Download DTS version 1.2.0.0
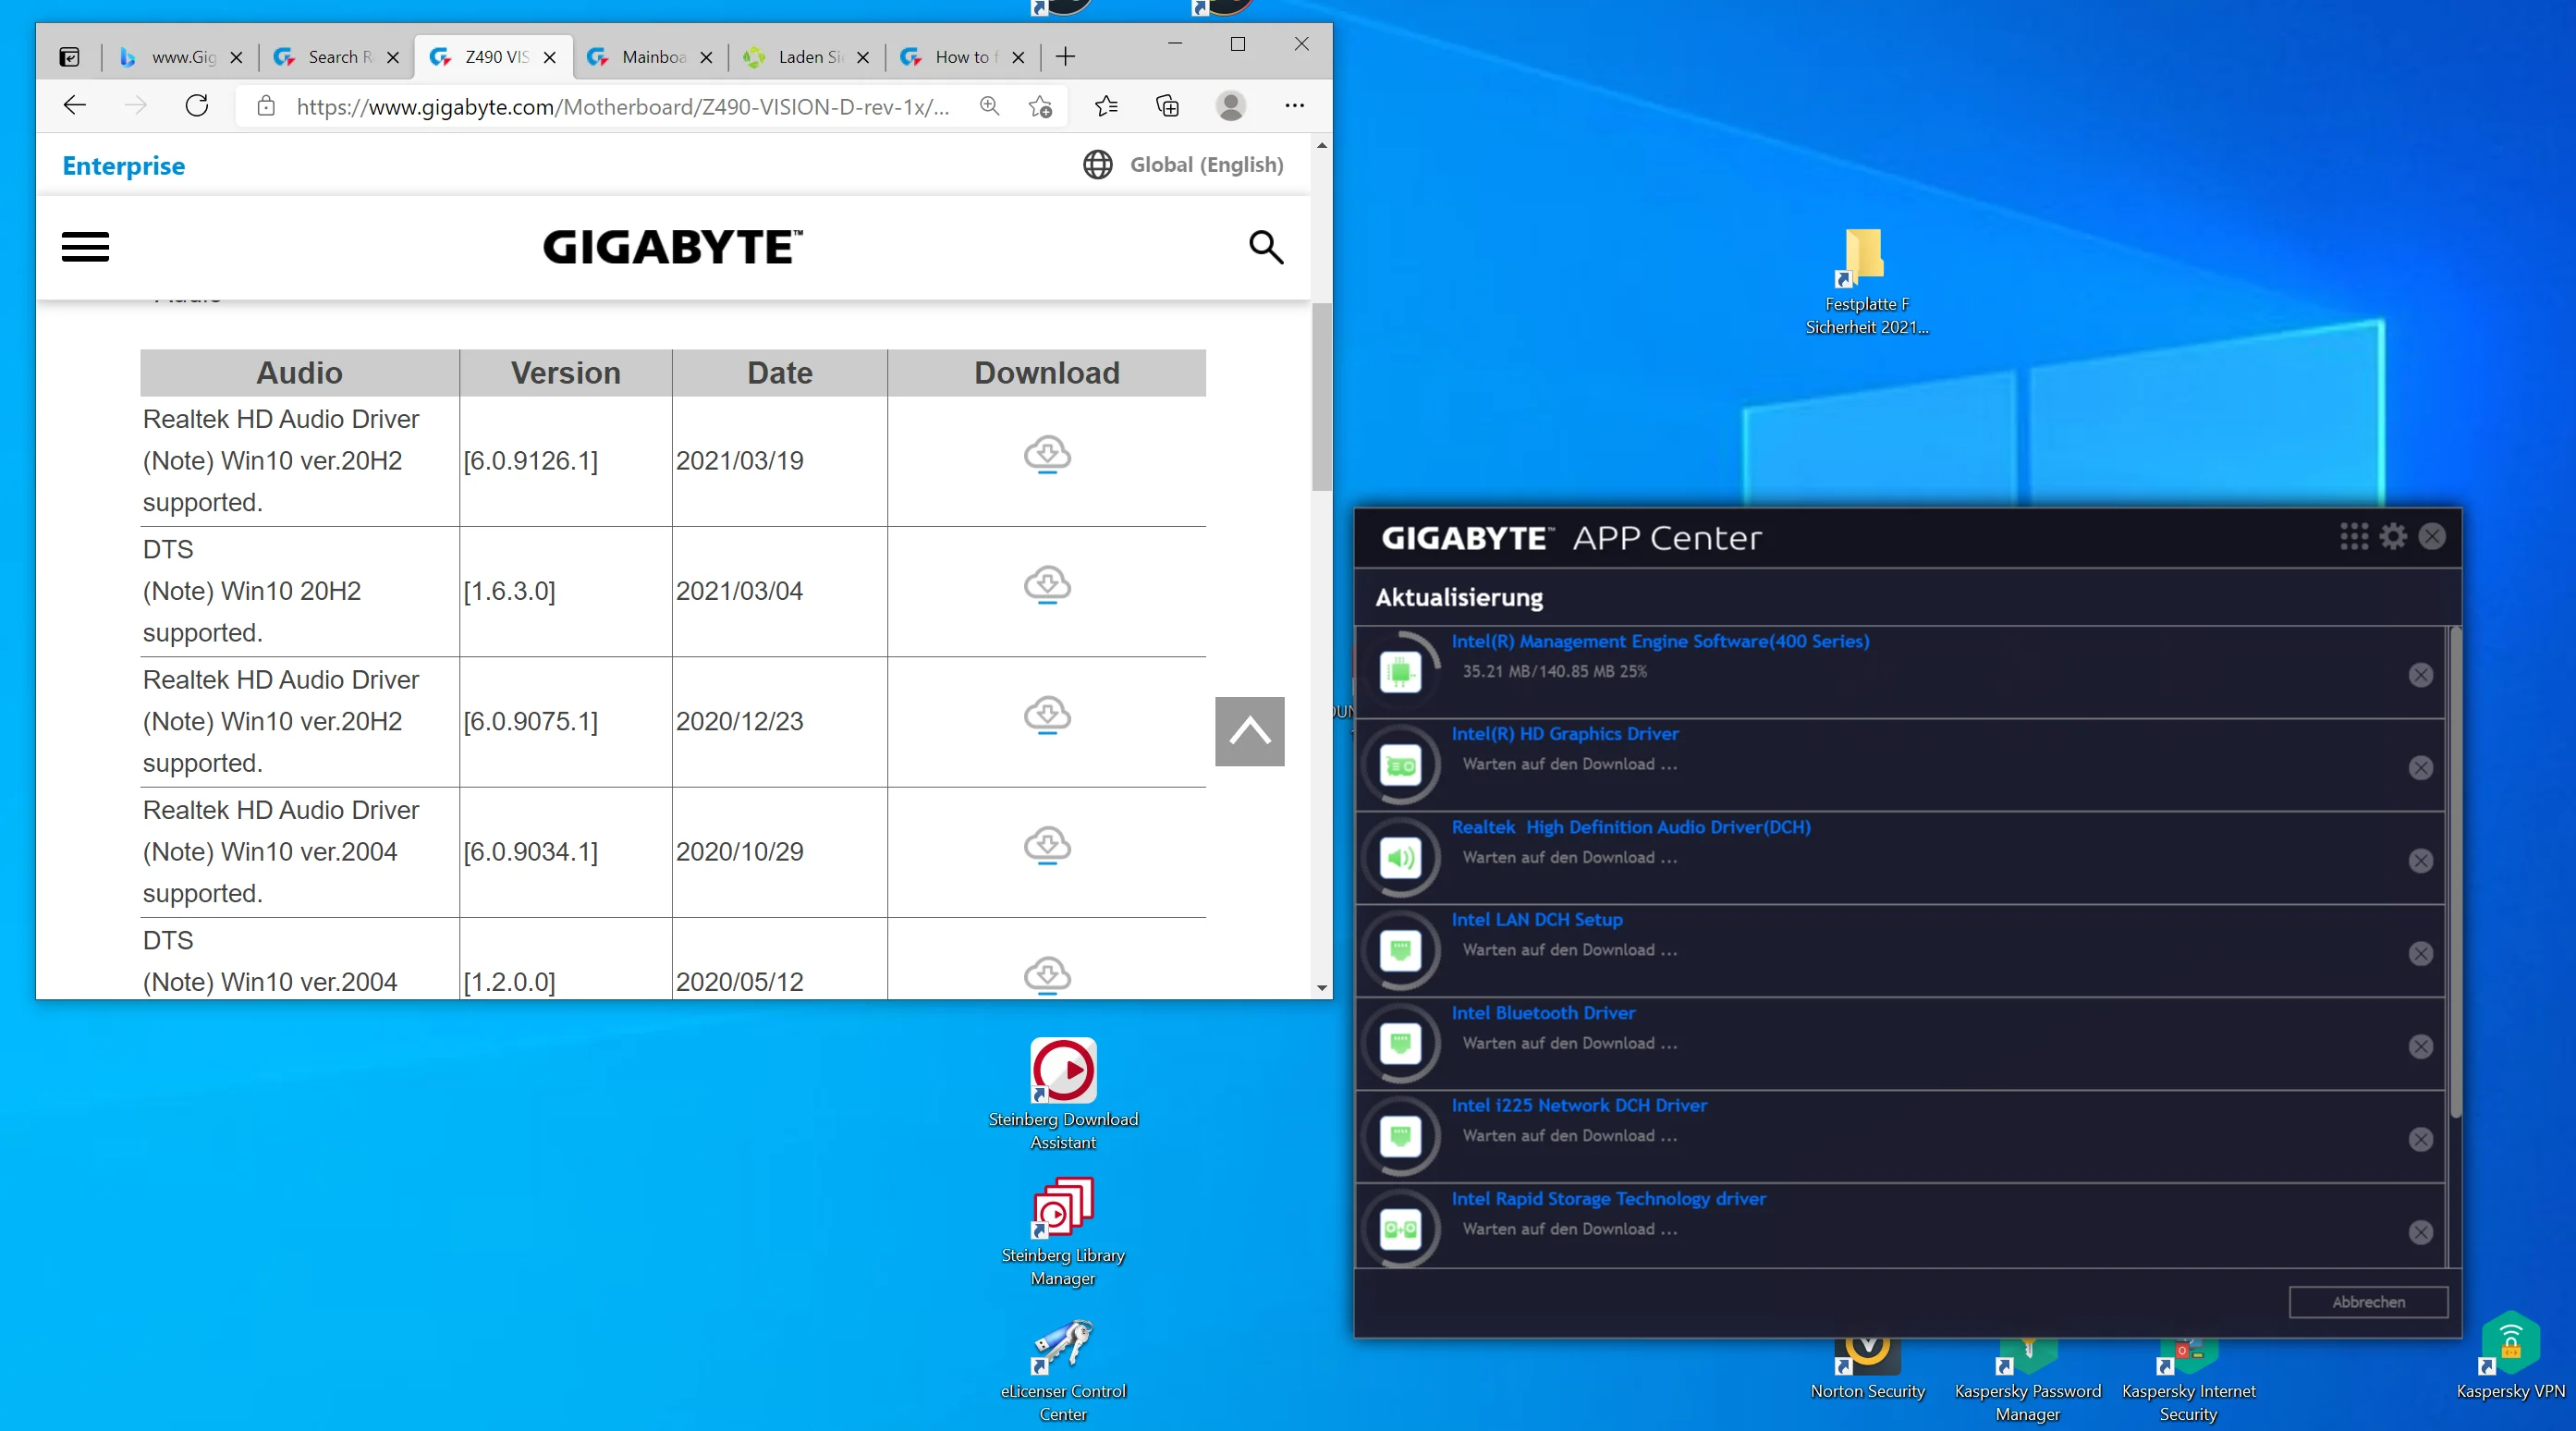Screen dimensions: 2576x1431 tap(1047, 976)
